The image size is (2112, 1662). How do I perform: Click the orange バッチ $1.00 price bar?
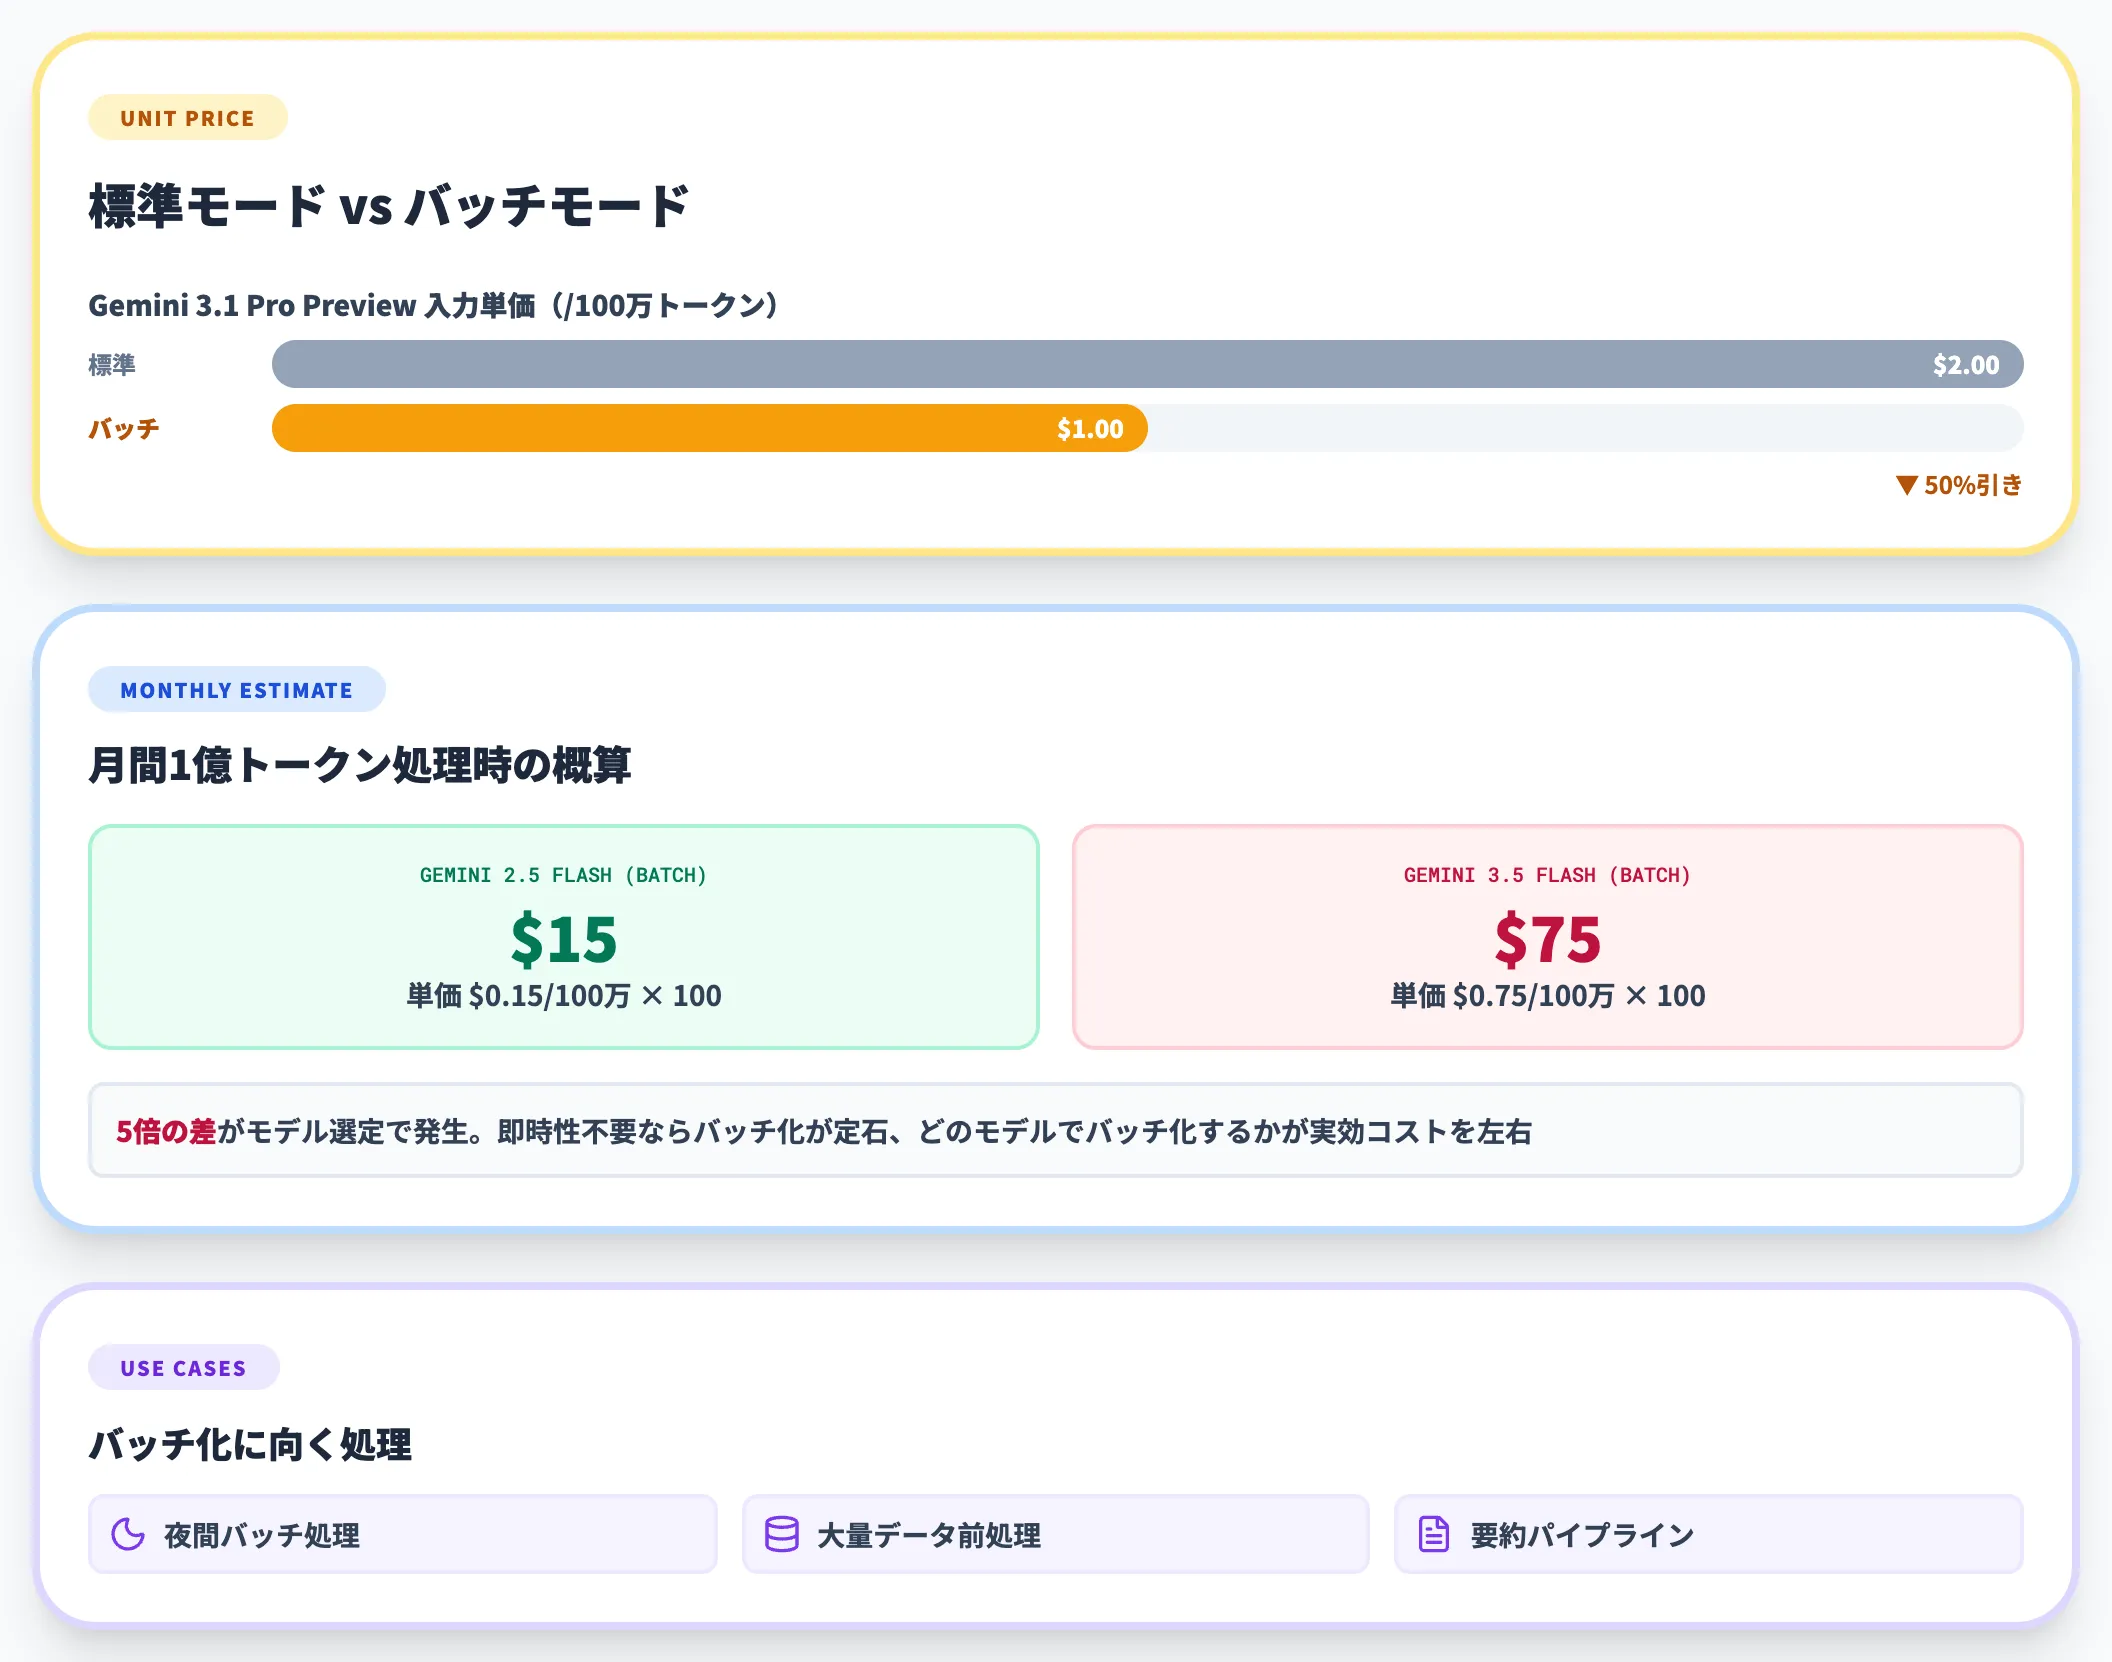710,428
